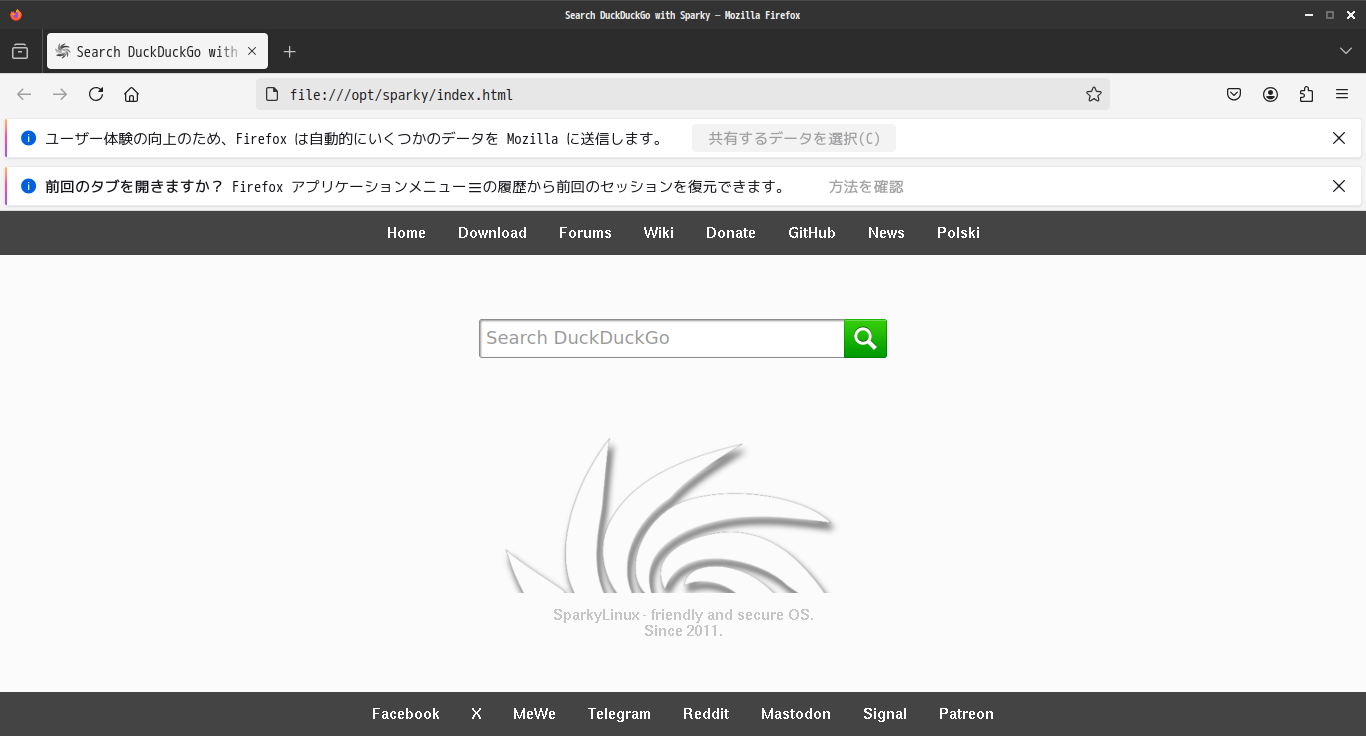Open the Signal footer link
The height and width of the screenshot is (736, 1366).
(885, 714)
